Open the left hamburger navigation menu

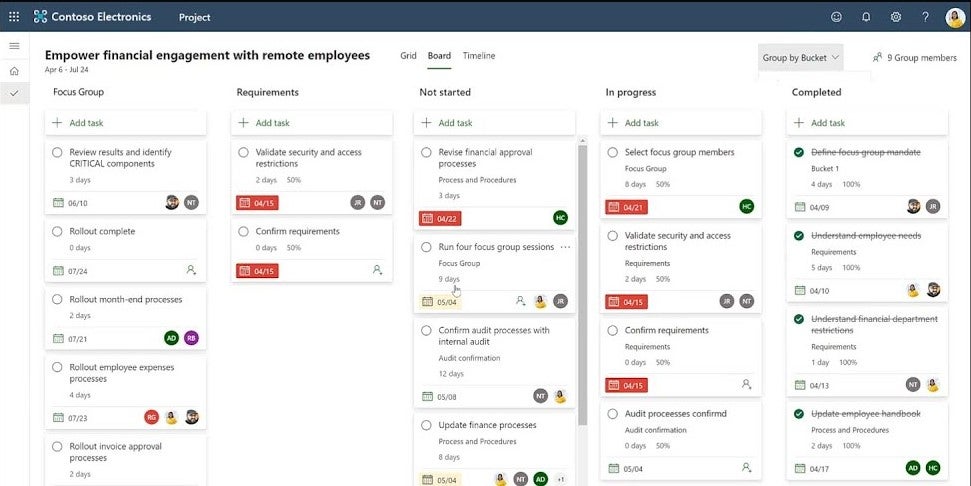(14, 46)
